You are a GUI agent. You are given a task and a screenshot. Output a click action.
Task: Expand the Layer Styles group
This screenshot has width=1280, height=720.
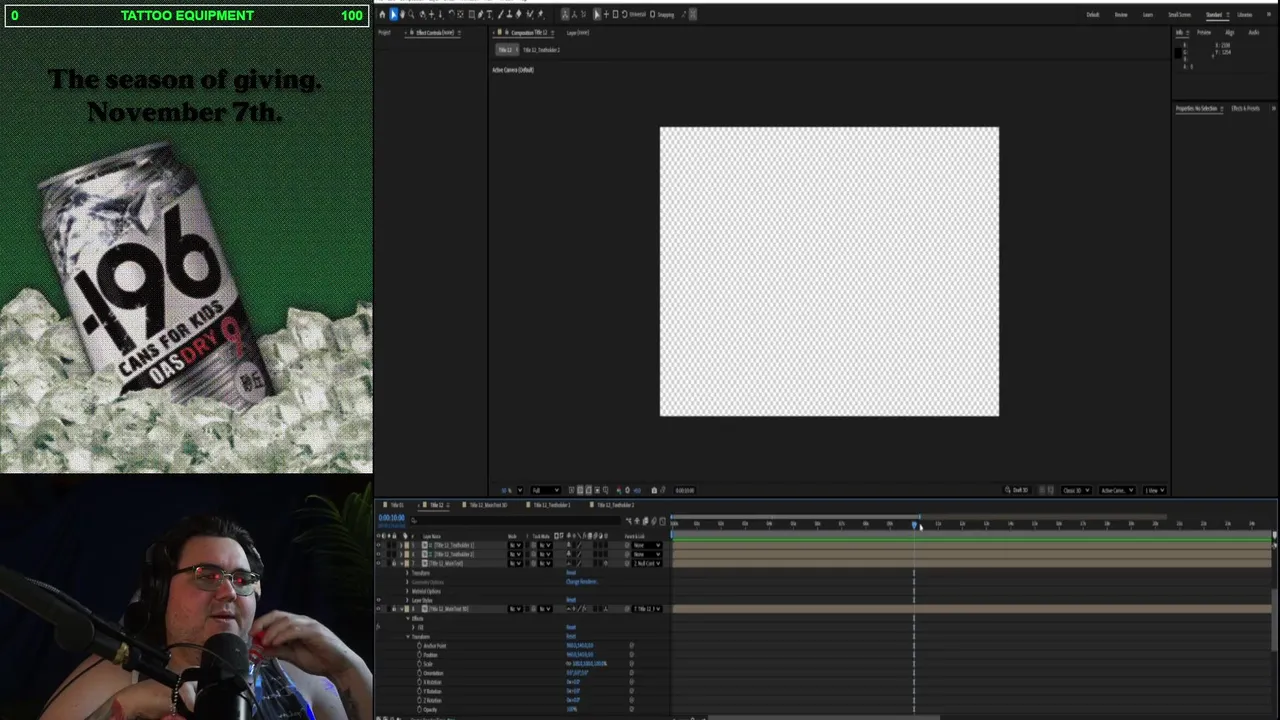pos(407,600)
